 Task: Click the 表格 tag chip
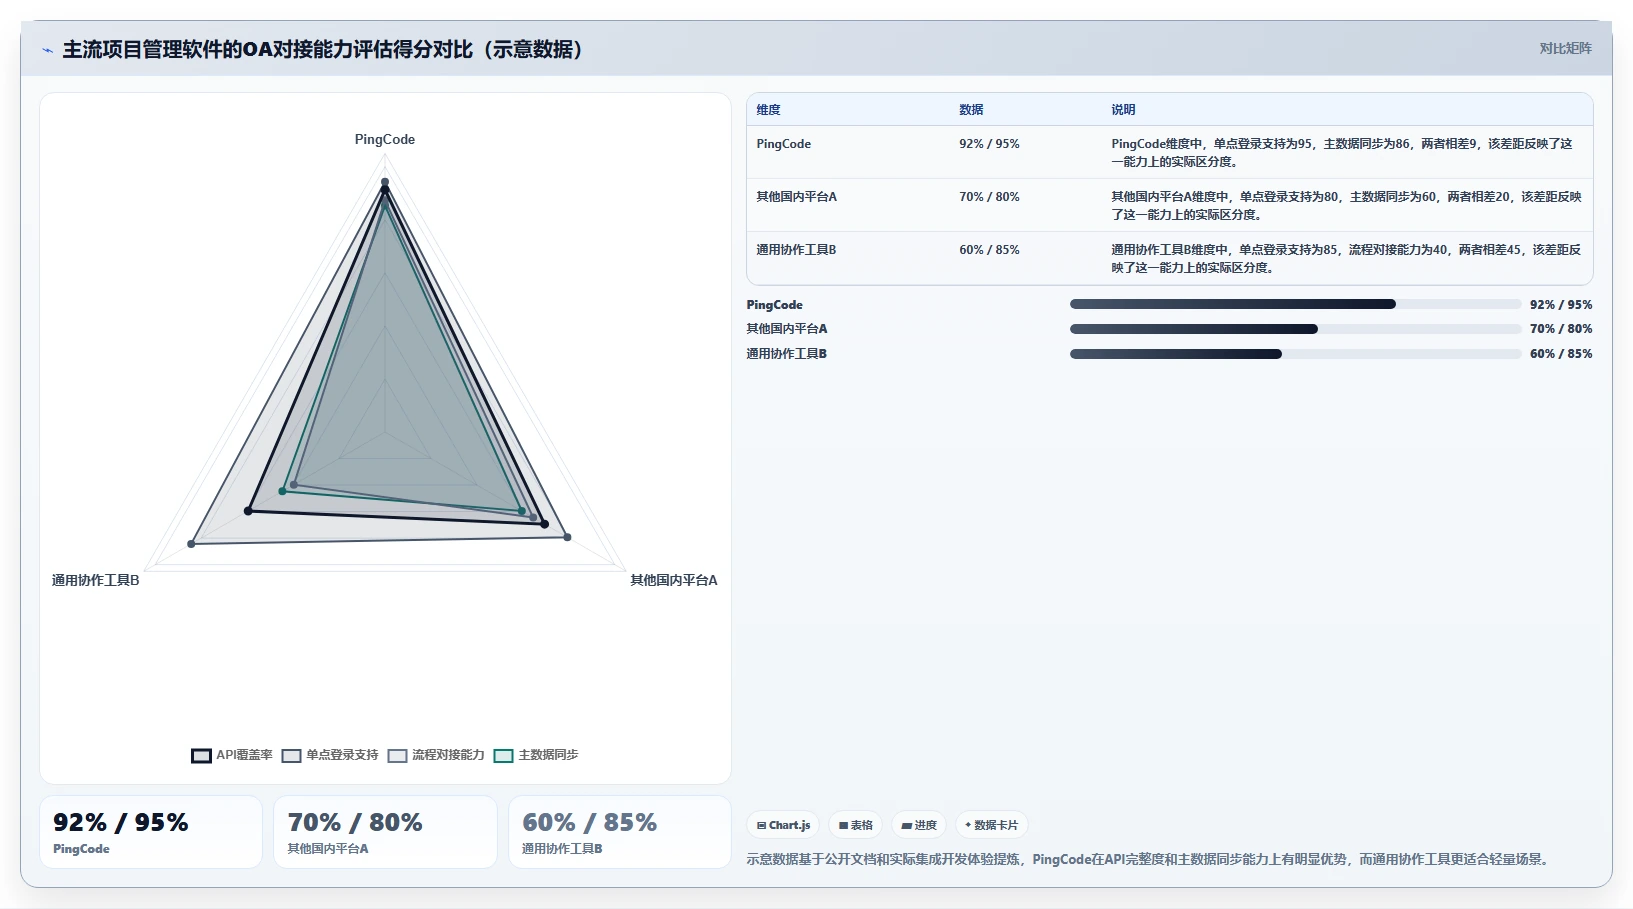tap(856, 825)
